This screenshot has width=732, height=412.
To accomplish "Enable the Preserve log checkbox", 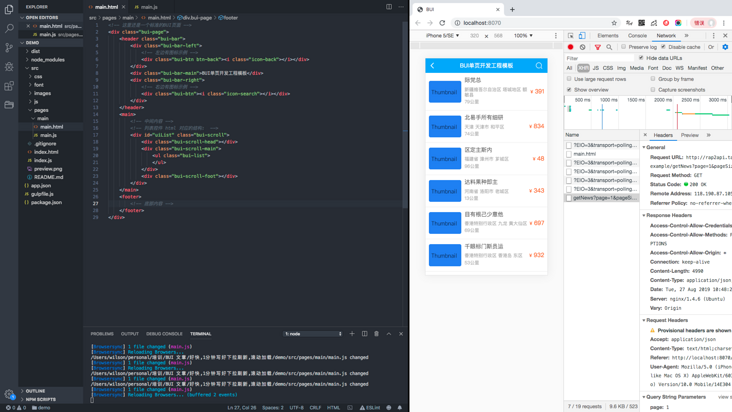I will (x=622, y=47).
